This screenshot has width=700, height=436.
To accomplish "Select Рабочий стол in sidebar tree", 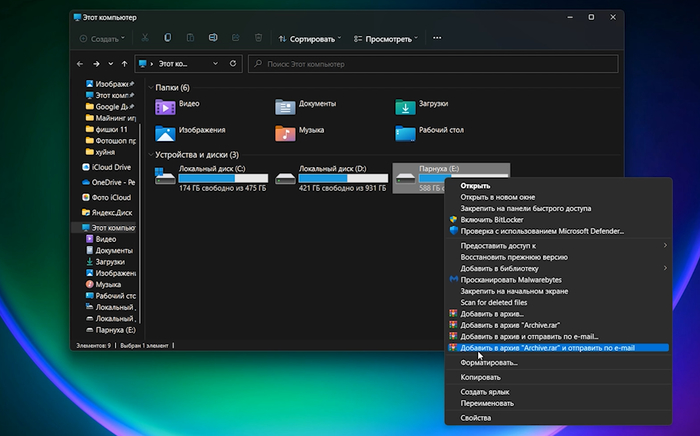I will 110,296.
